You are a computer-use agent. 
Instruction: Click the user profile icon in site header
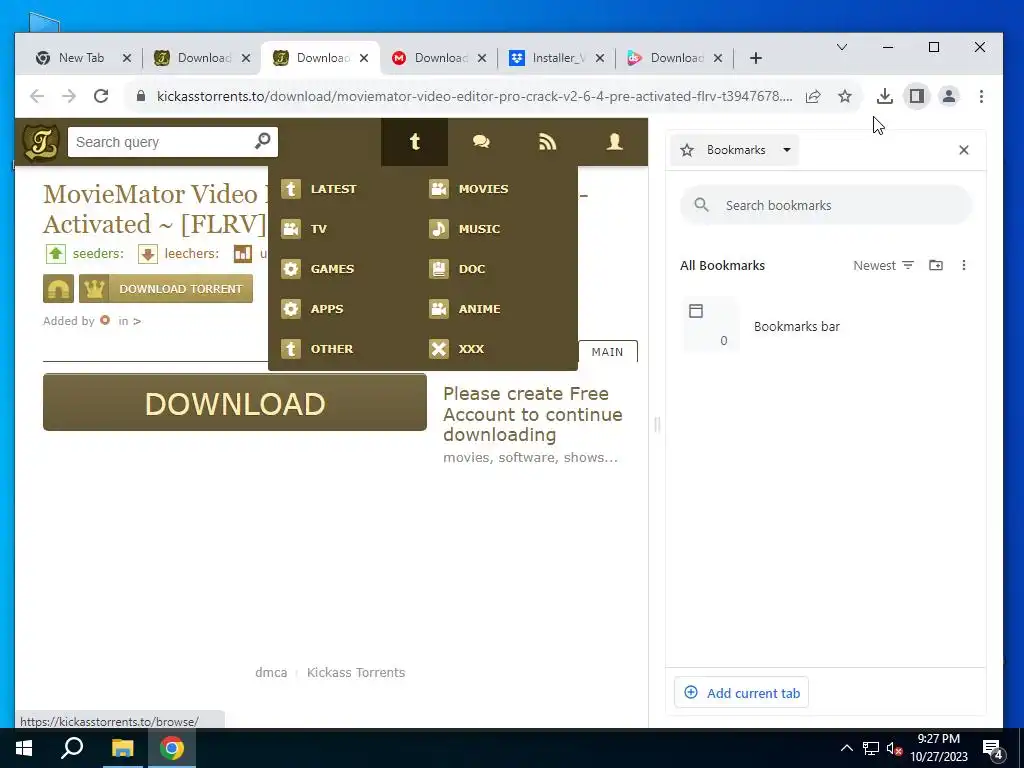615,142
